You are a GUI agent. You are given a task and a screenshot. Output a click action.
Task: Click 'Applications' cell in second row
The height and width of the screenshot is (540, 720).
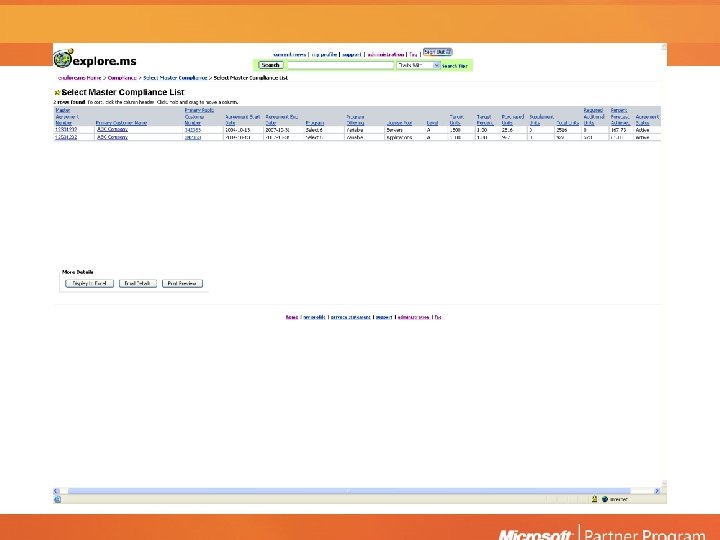point(399,137)
